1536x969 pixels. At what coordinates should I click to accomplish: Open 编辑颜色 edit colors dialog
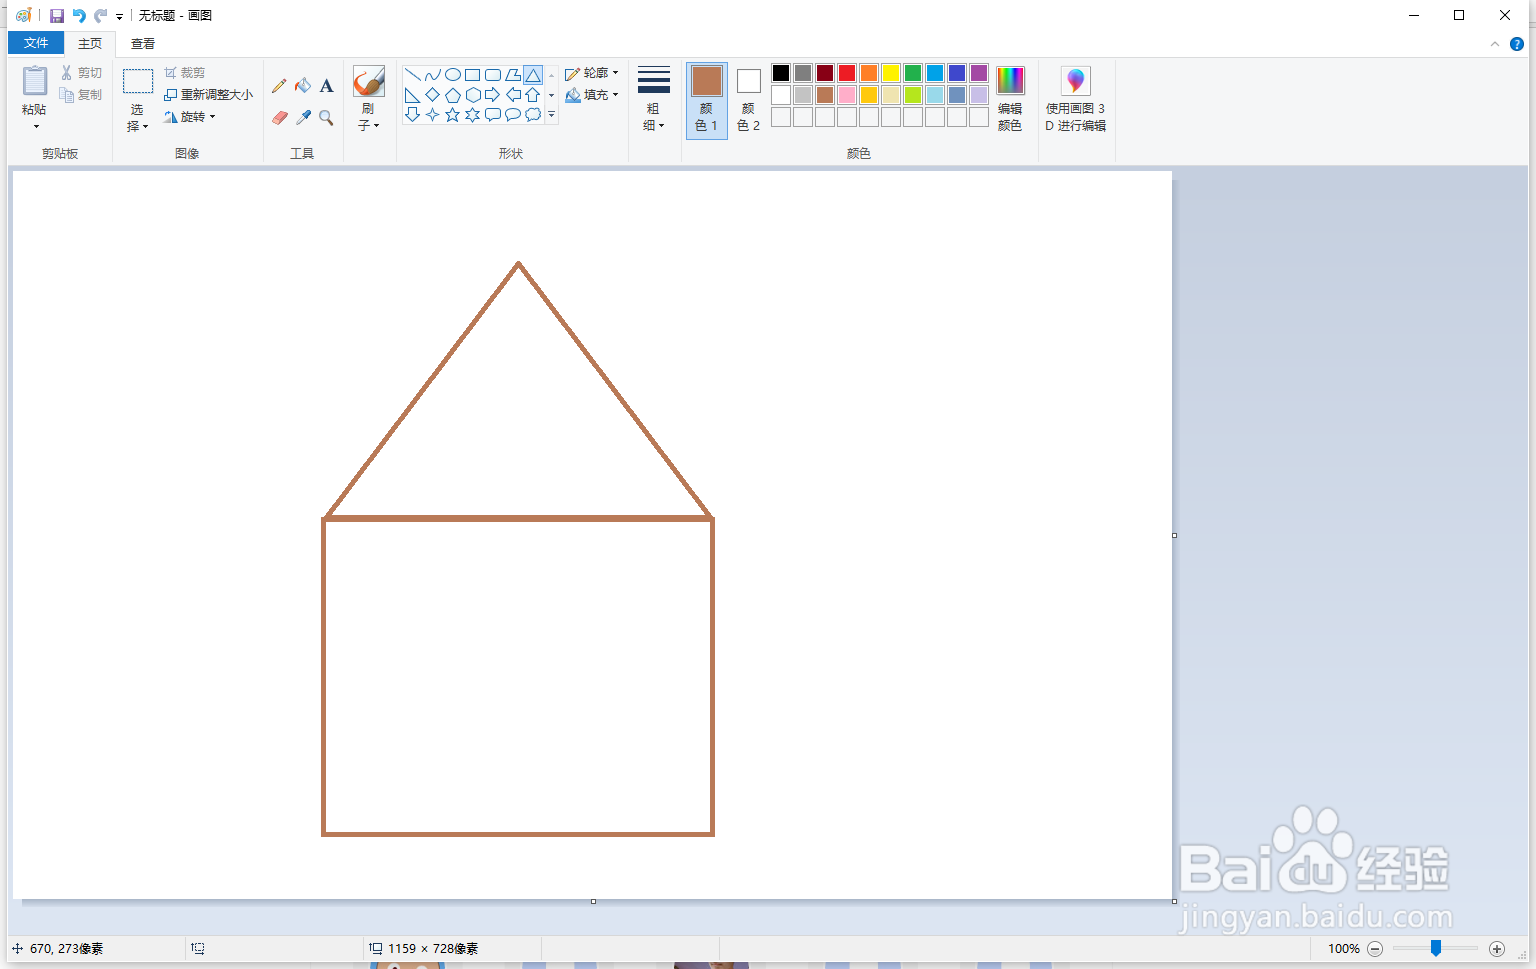click(x=1010, y=99)
